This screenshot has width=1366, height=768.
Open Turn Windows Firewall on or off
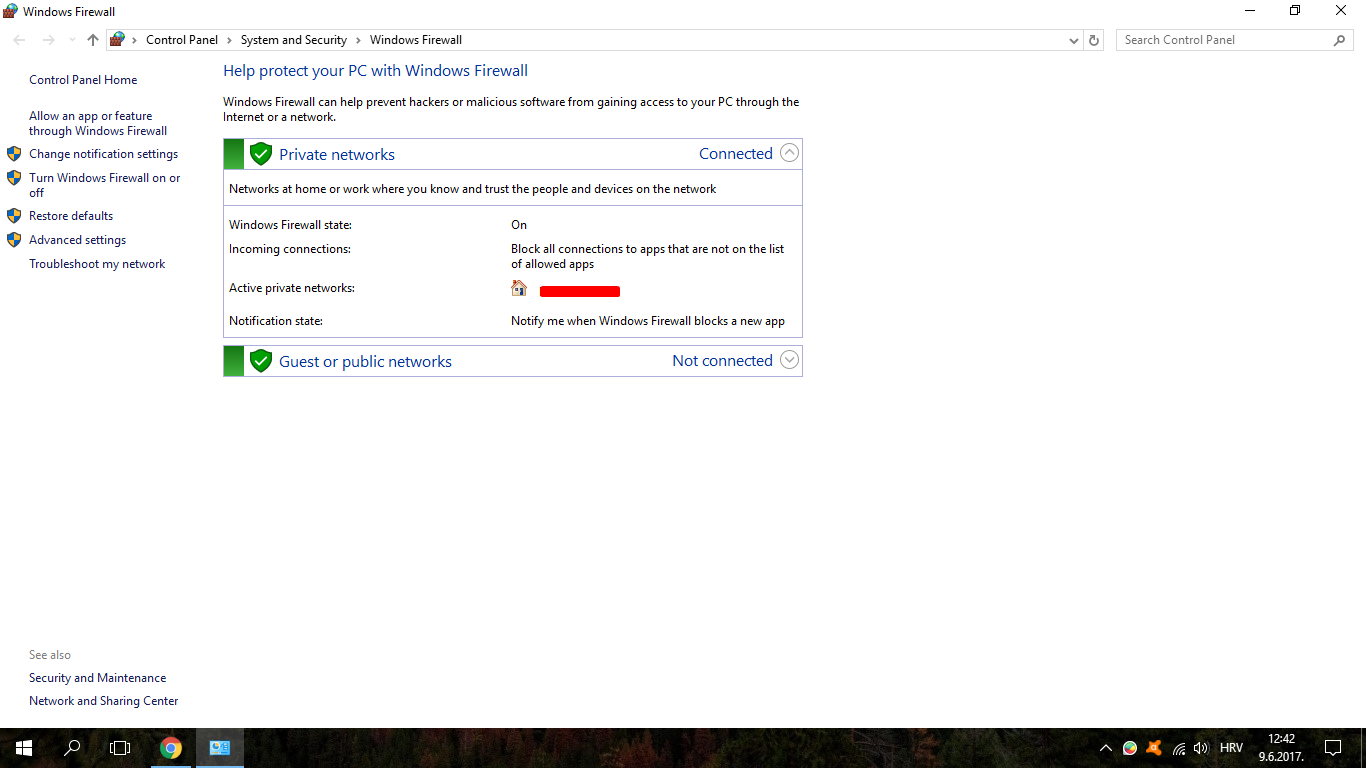105,185
